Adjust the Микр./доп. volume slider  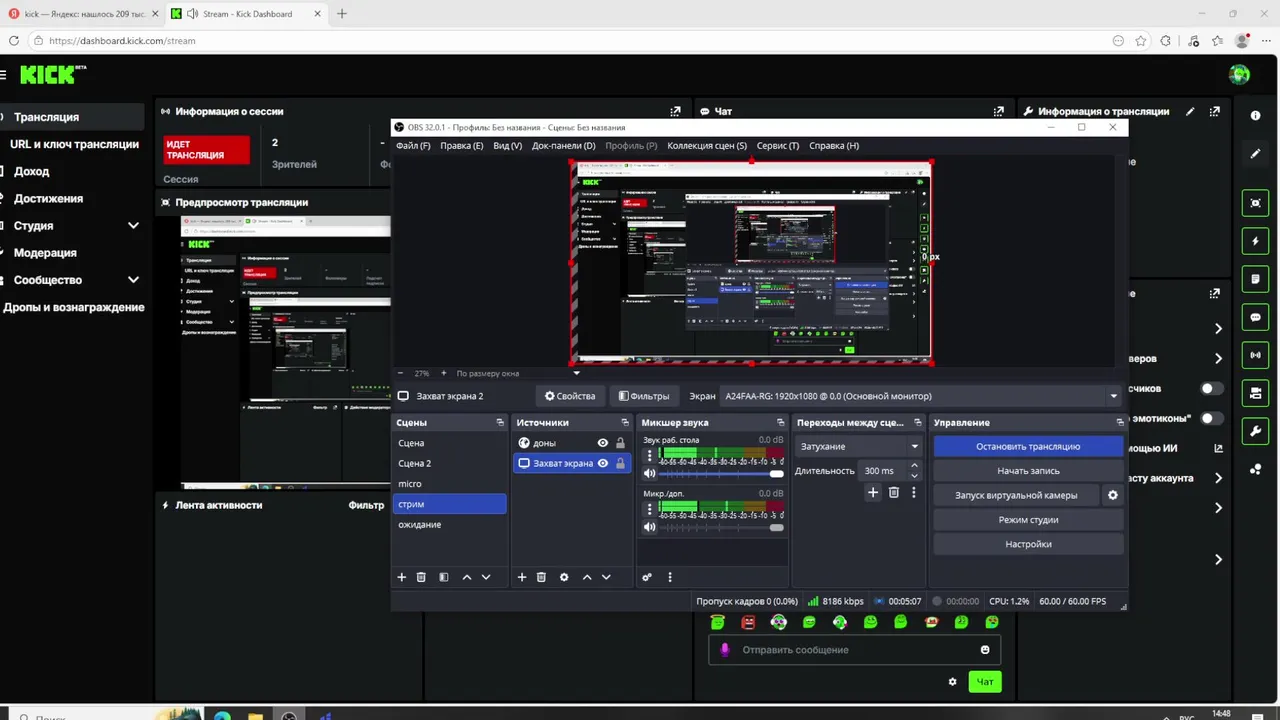tap(721, 527)
